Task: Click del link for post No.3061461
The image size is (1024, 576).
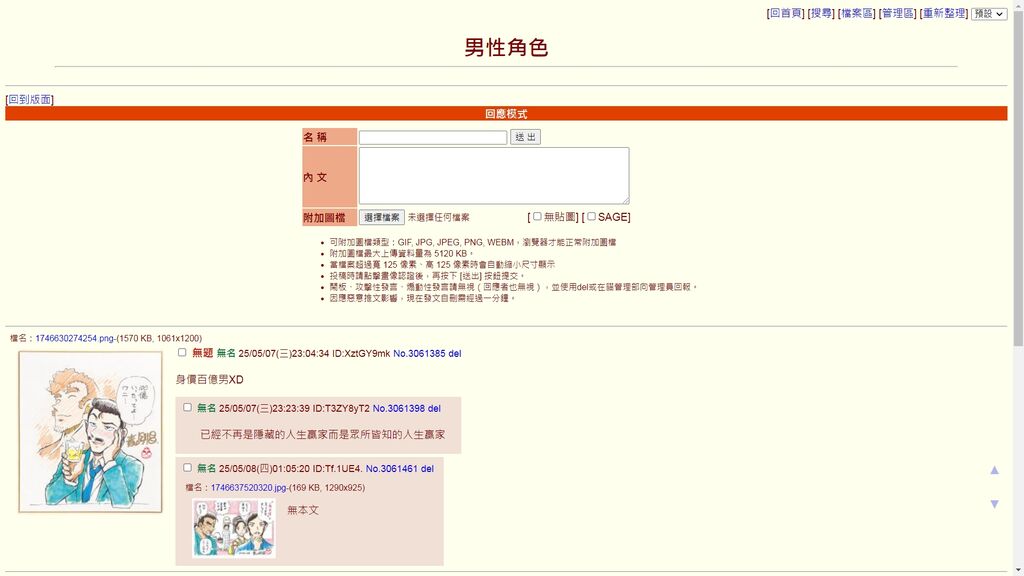Action: (427, 468)
